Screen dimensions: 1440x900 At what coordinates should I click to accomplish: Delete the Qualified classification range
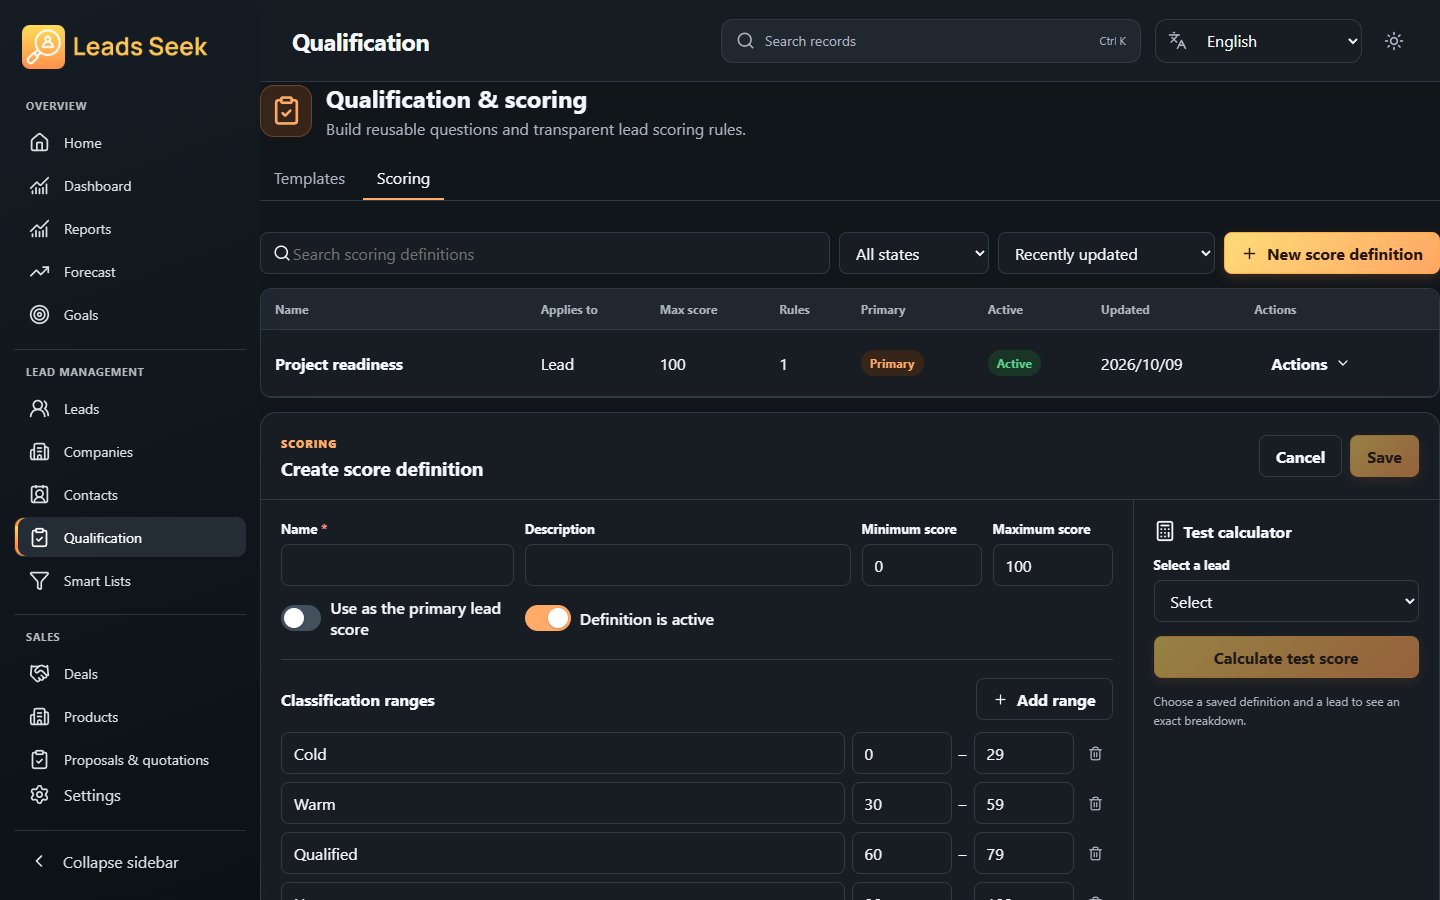(x=1095, y=854)
